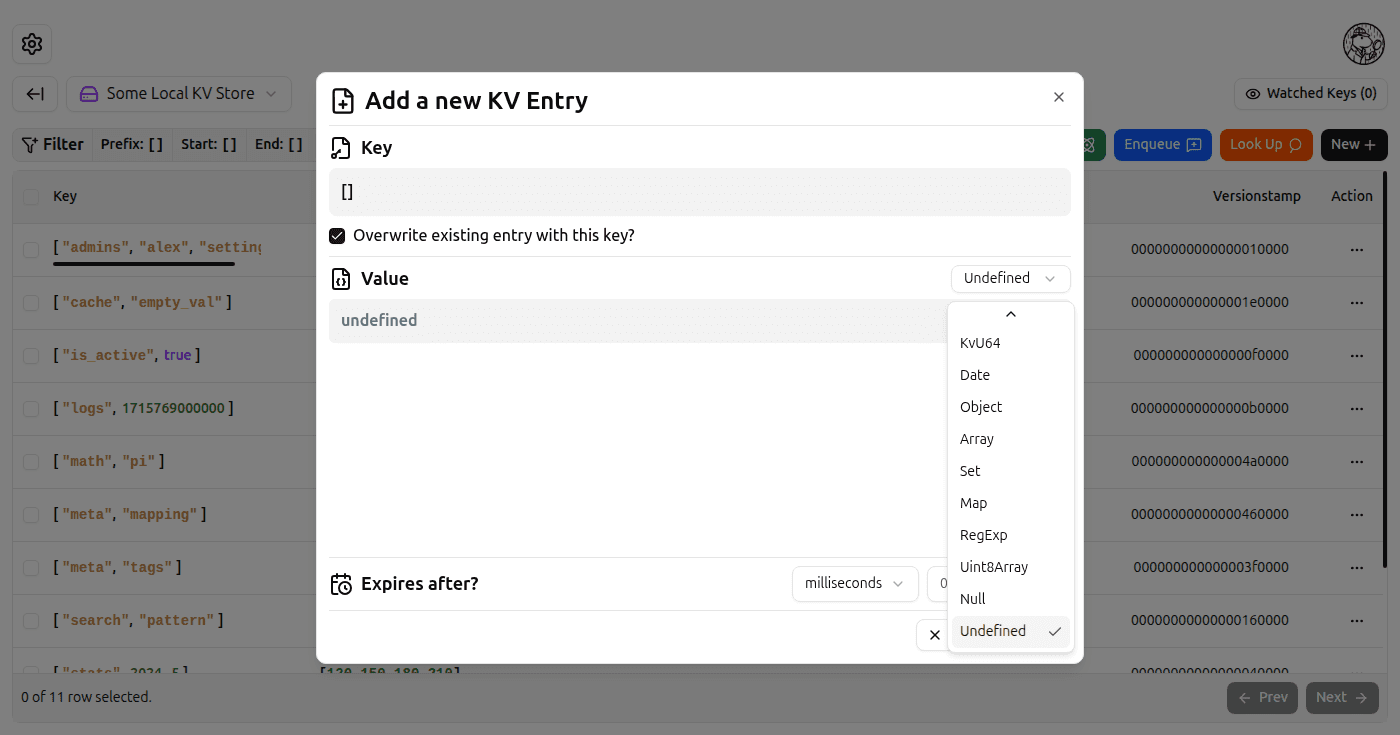Open the Undefined value type dropdown
The width and height of the screenshot is (1400, 735).
coord(1010,279)
